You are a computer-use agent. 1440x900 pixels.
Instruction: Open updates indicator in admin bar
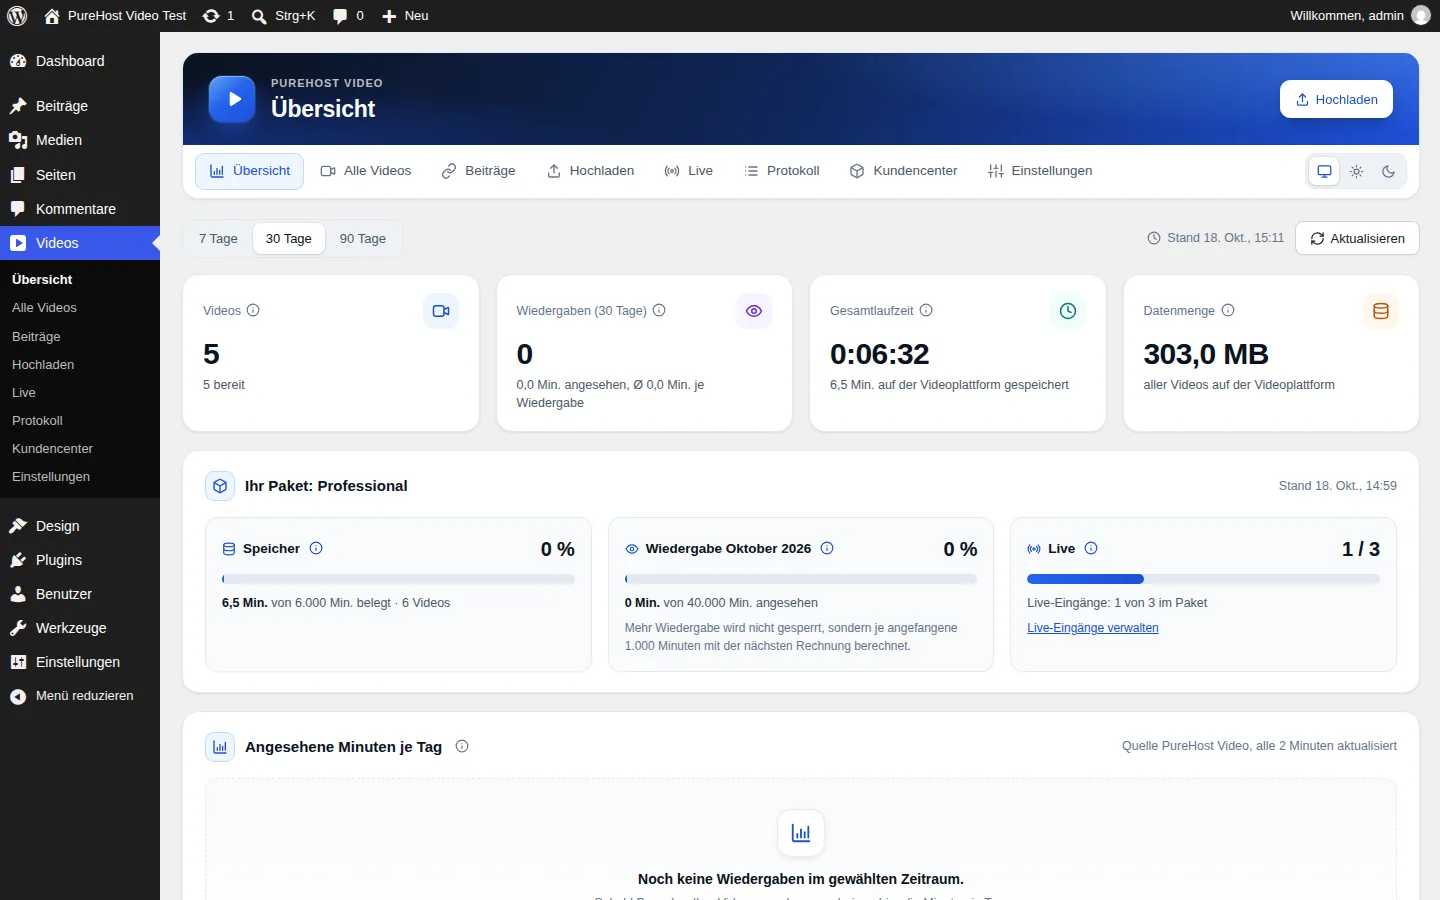(218, 16)
